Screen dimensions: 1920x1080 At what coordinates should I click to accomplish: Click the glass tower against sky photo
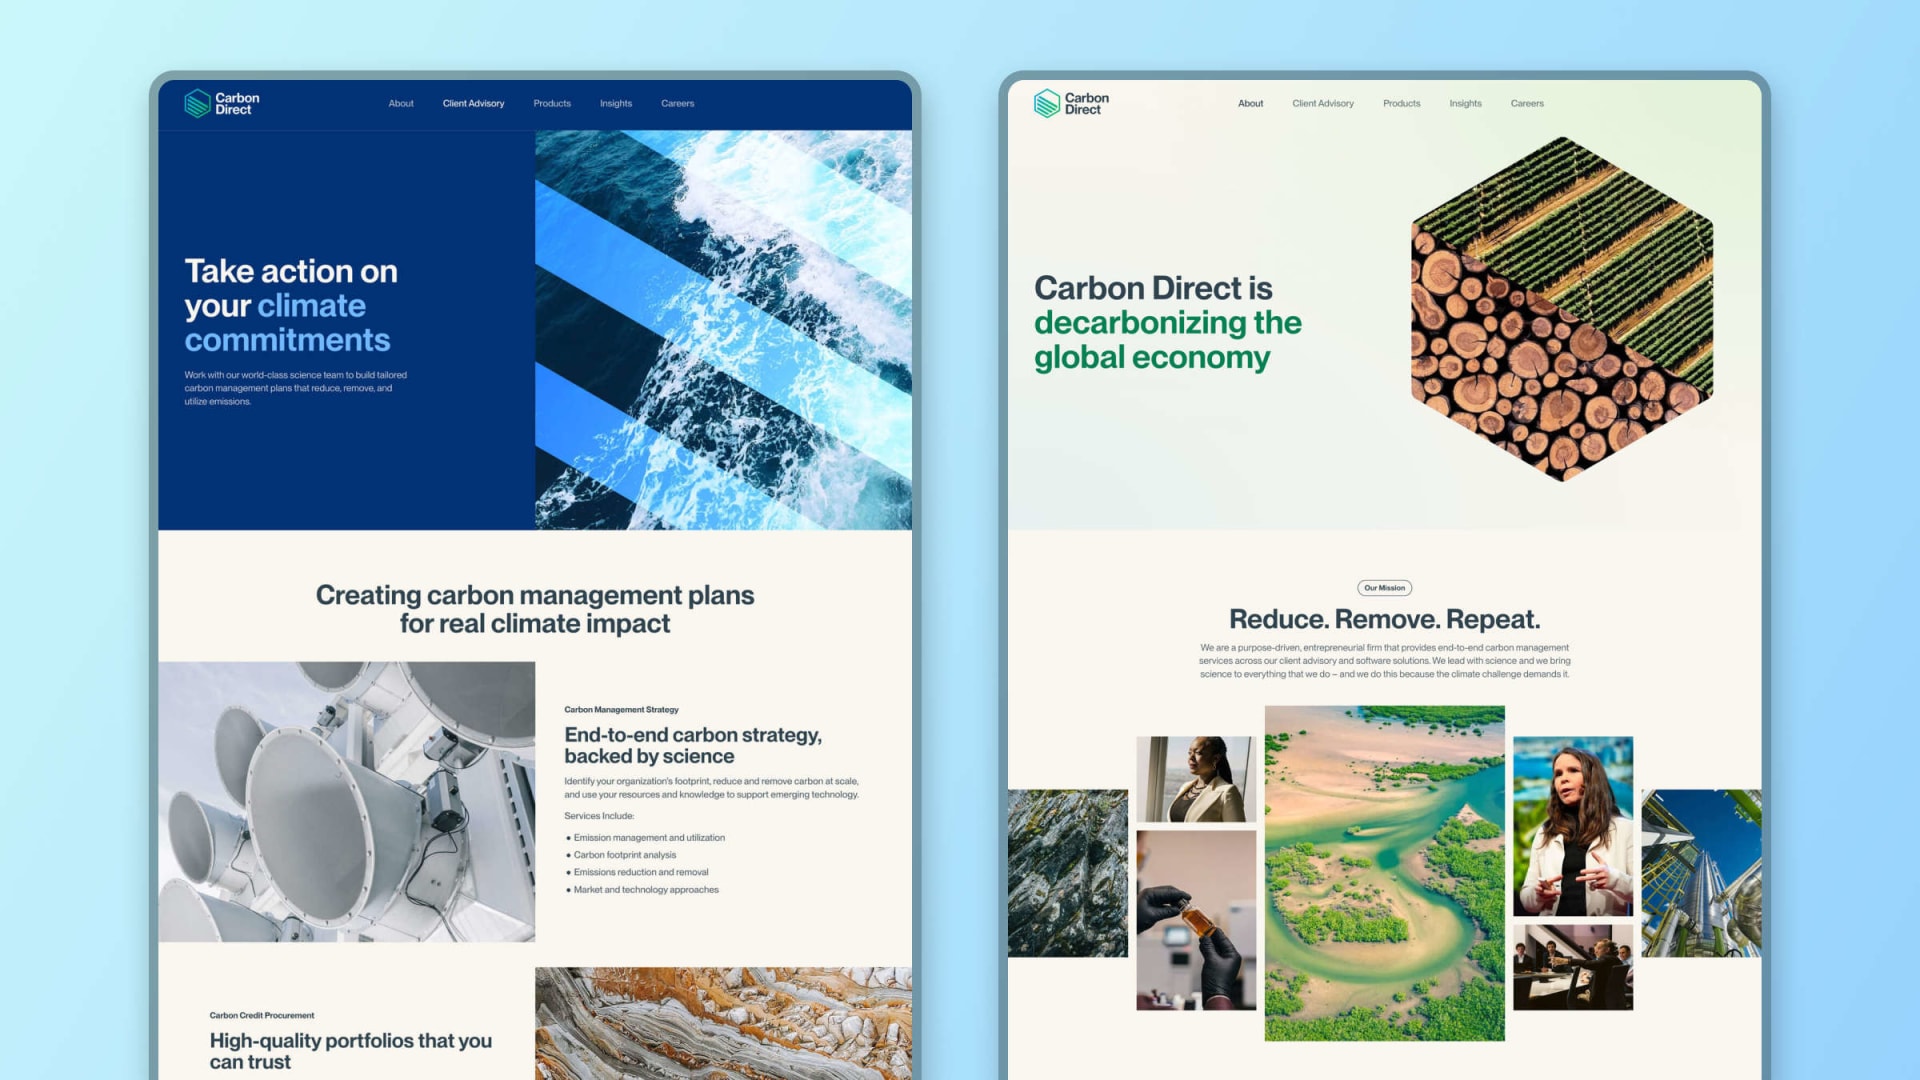(1701, 873)
